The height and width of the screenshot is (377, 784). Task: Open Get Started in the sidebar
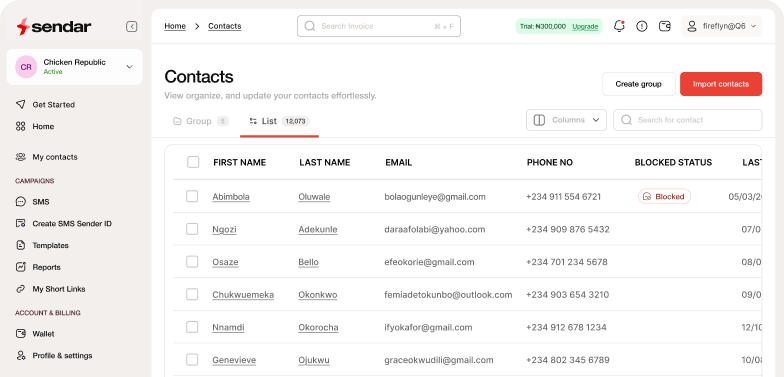[x=54, y=104]
